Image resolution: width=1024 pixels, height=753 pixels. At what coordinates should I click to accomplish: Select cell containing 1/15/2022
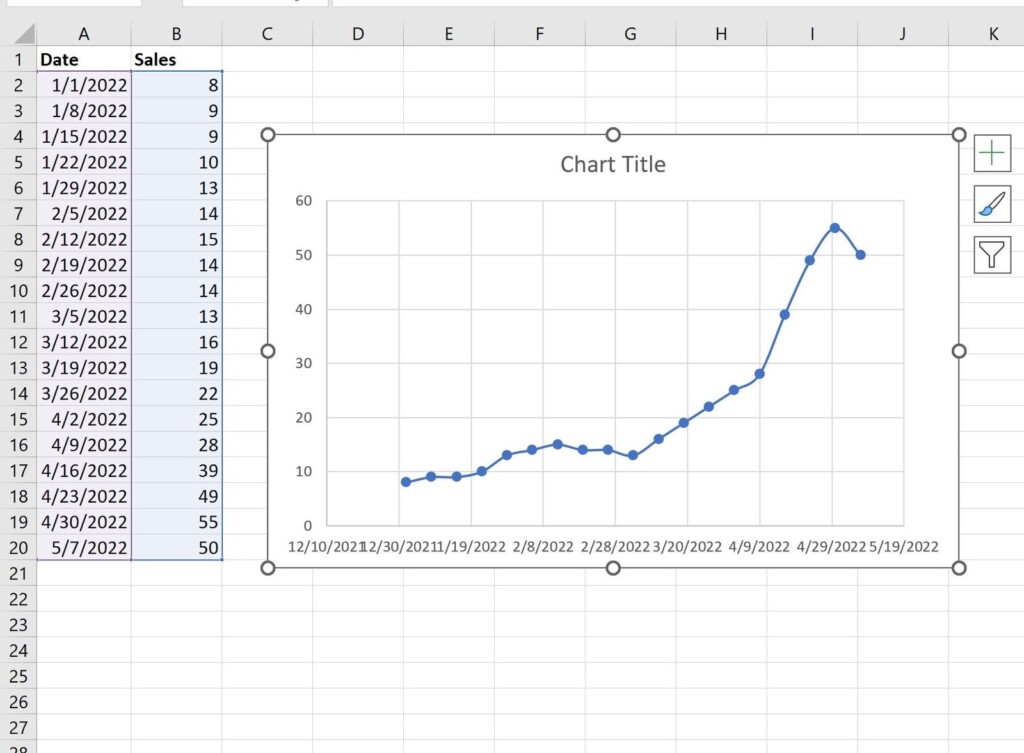tap(84, 136)
